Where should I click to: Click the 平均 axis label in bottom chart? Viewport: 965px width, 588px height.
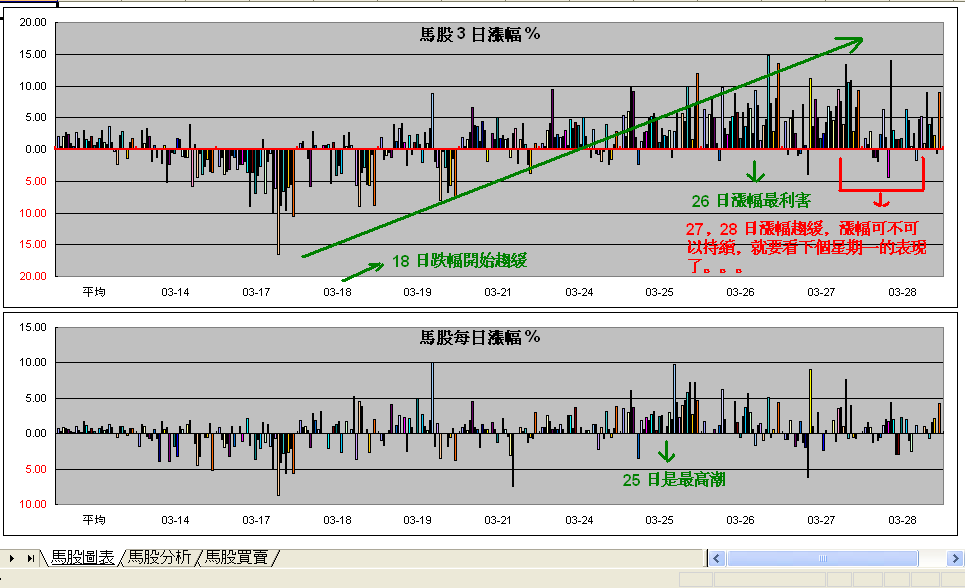click(94, 520)
